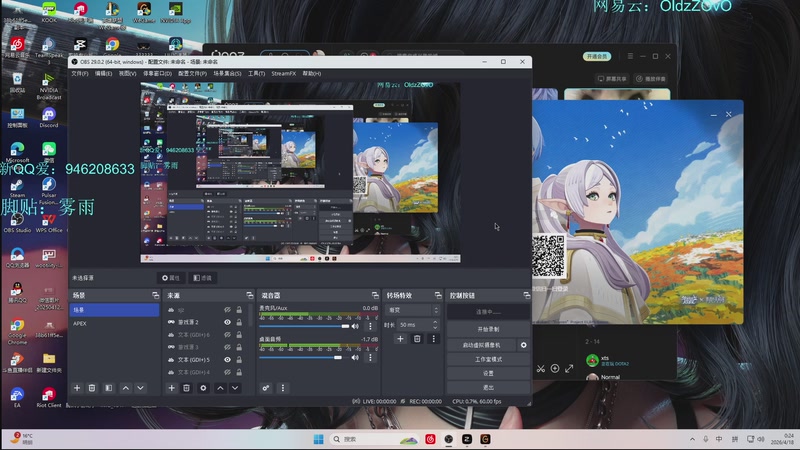The width and height of the screenshot is (800, 450).
Task: Adjust the 麦克风/Aux volume slider
Action: pos(304,327)
